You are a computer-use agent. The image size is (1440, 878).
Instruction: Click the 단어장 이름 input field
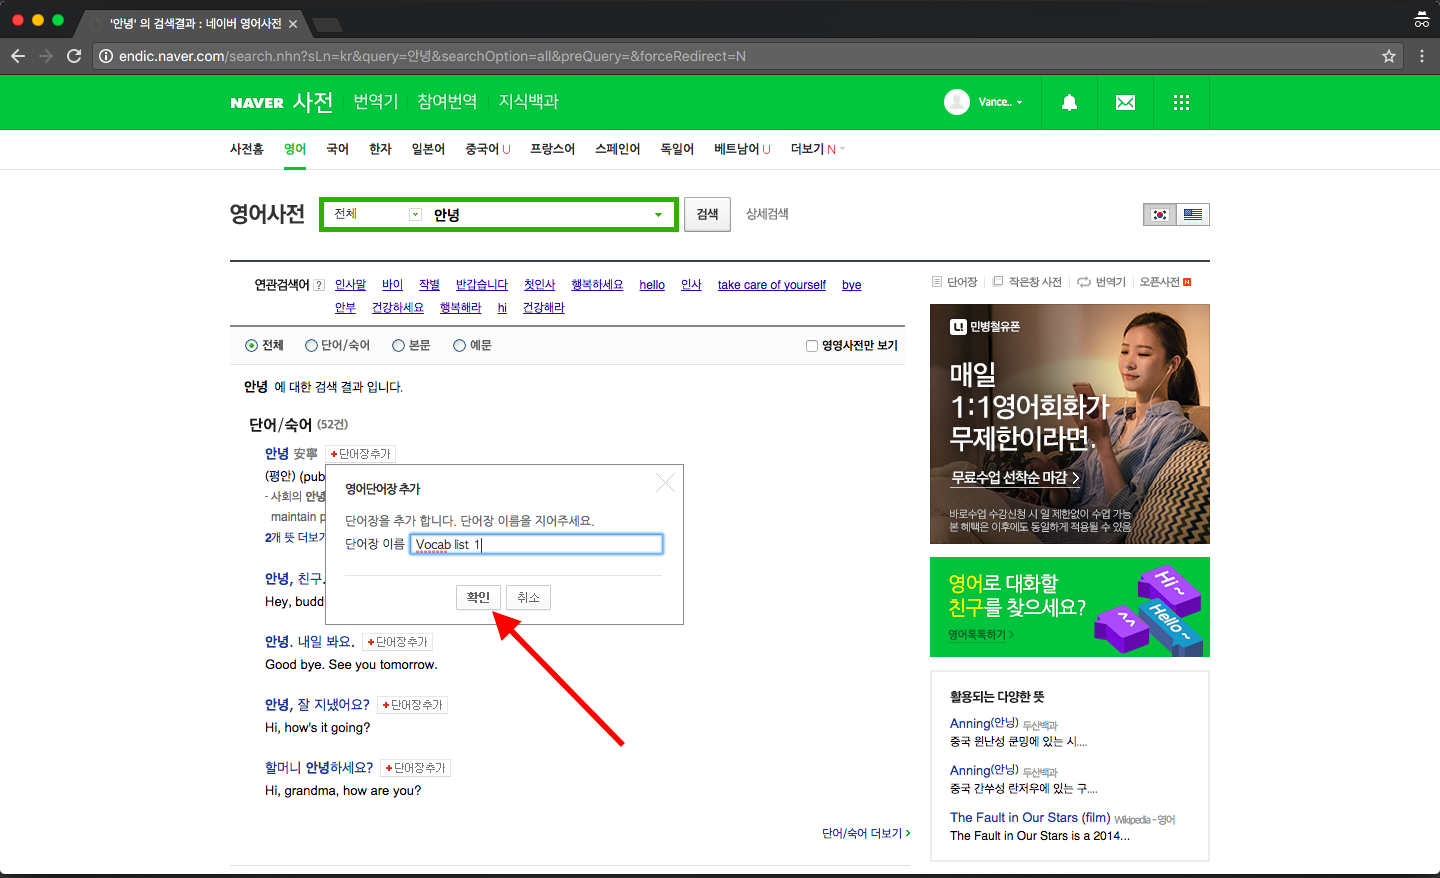tap(536, 544)
